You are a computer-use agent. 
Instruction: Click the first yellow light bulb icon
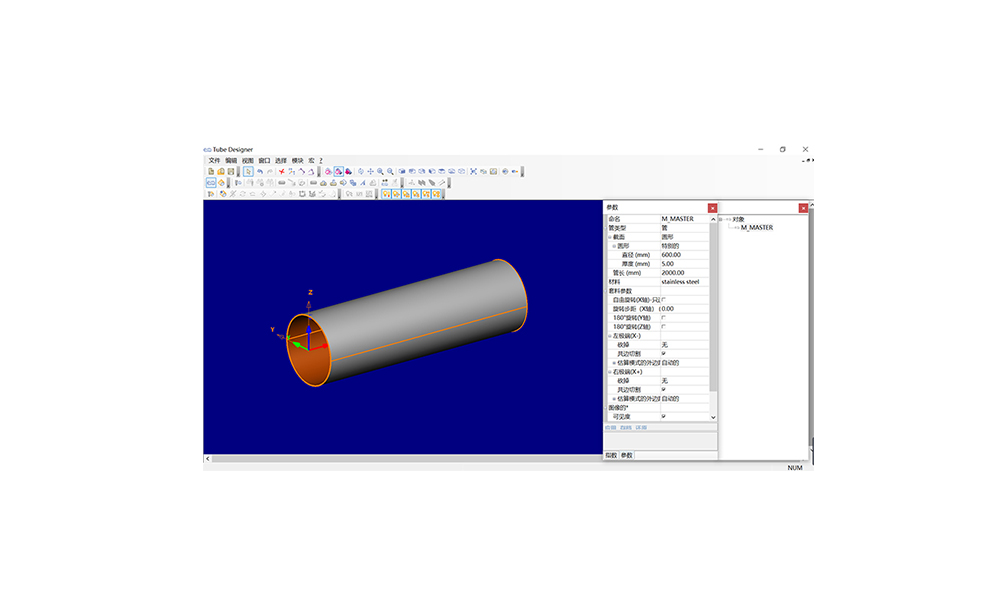[386, 194]
